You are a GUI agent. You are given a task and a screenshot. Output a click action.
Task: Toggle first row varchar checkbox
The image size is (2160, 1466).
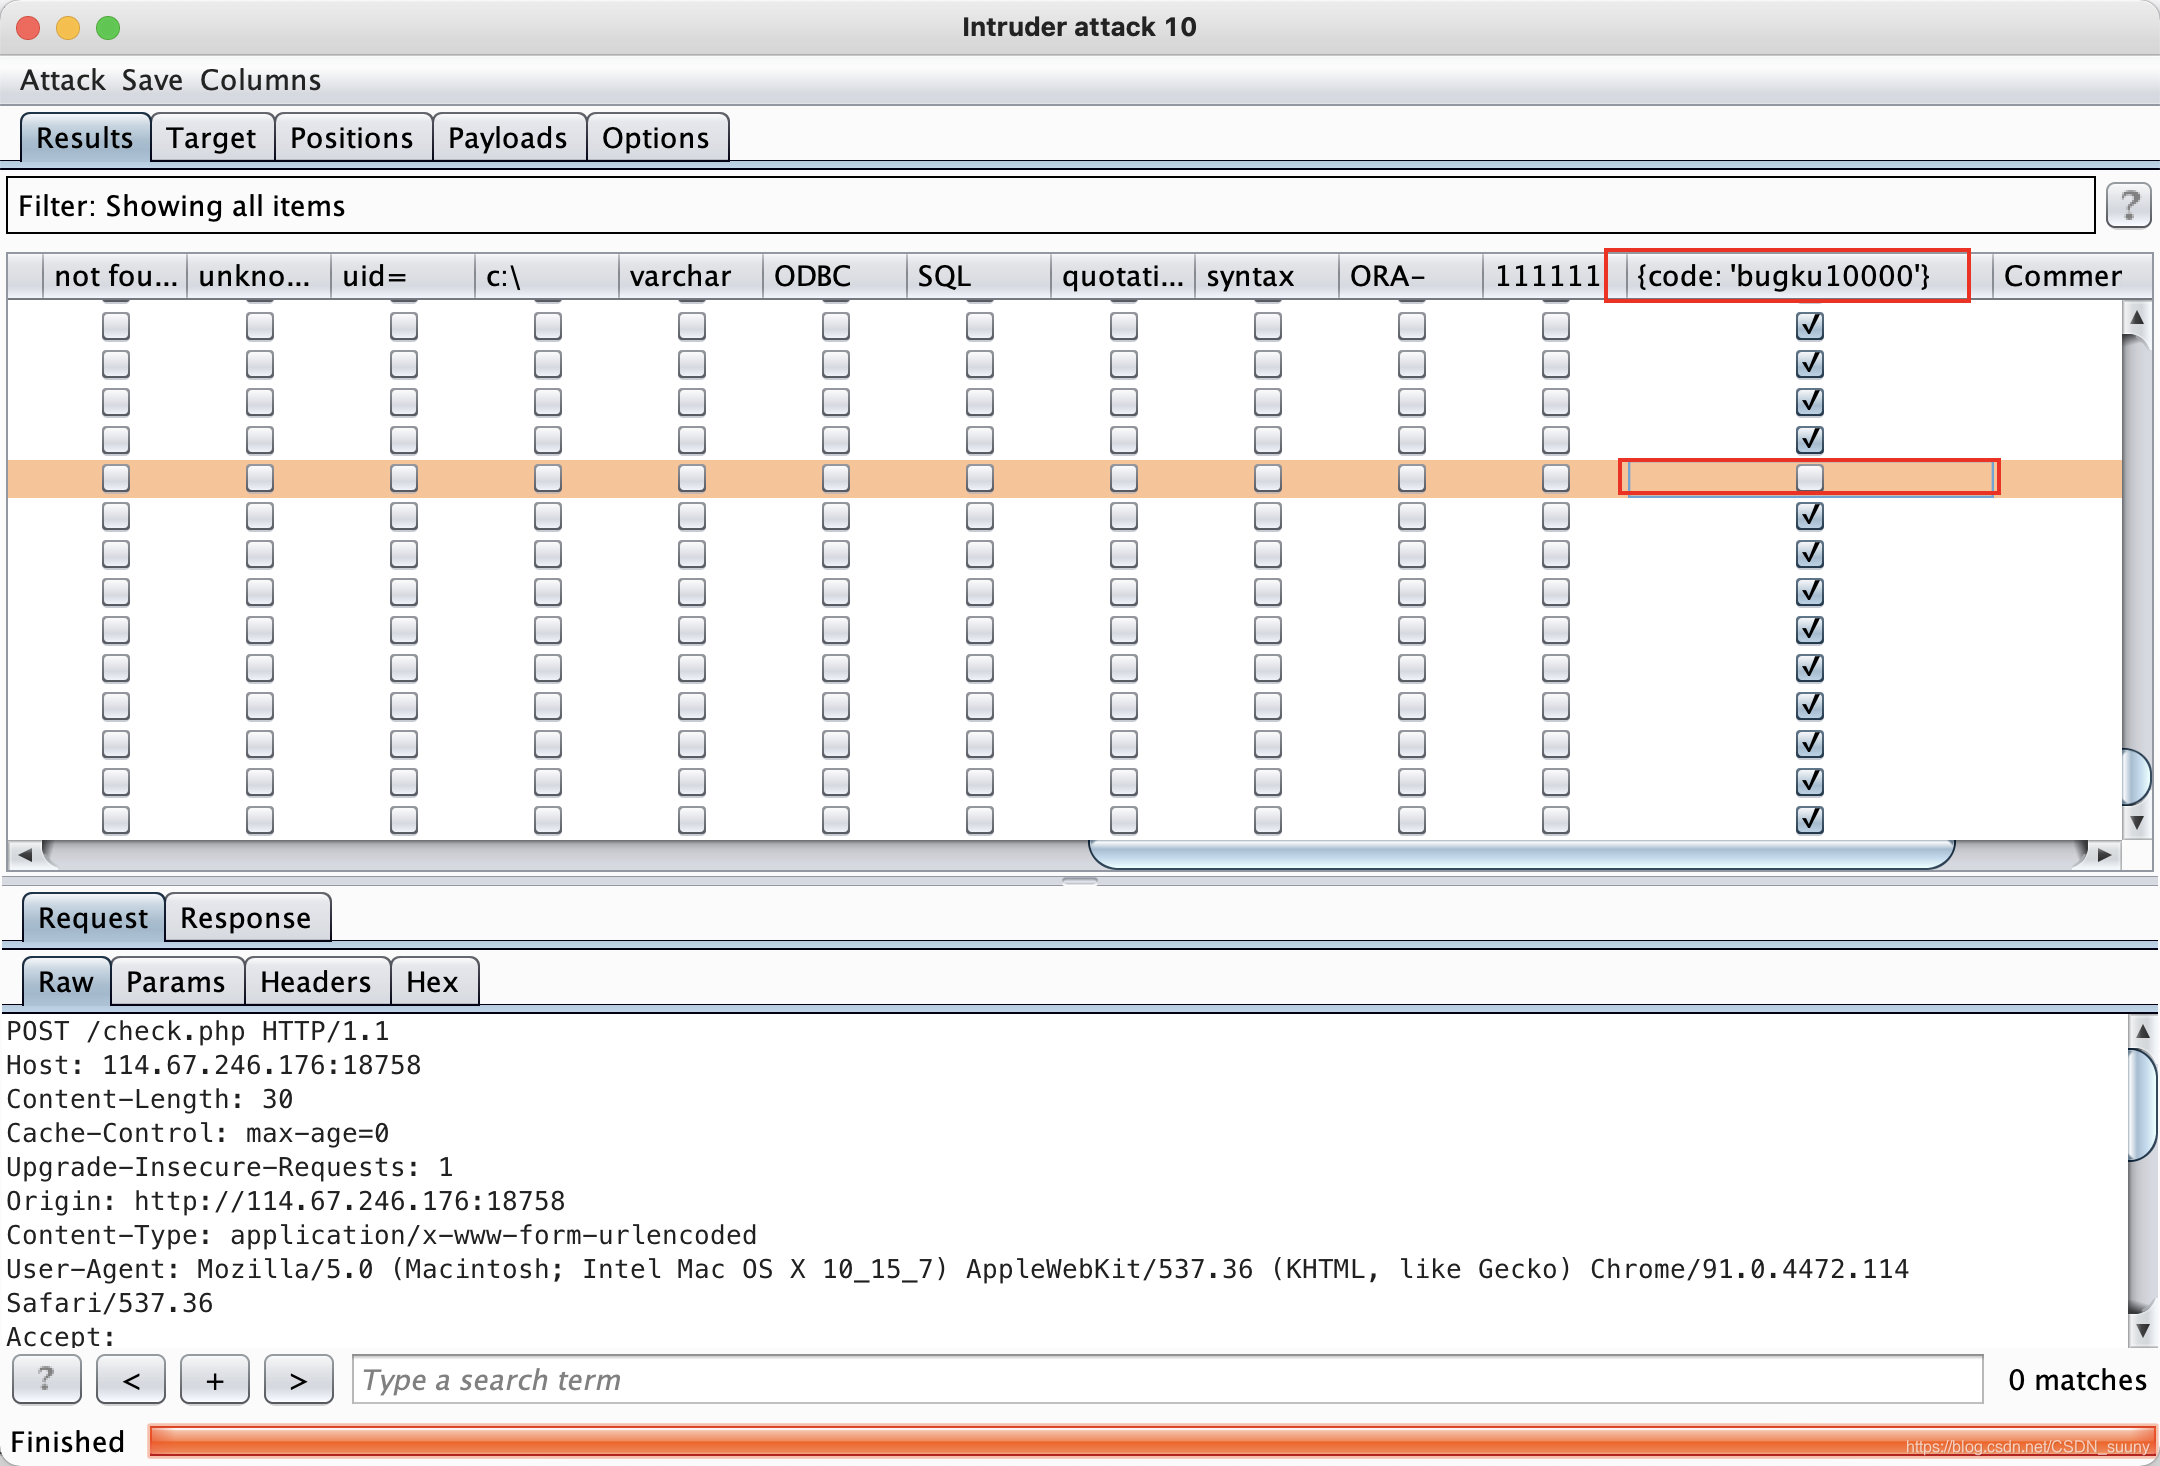click(x=692, y=326)
